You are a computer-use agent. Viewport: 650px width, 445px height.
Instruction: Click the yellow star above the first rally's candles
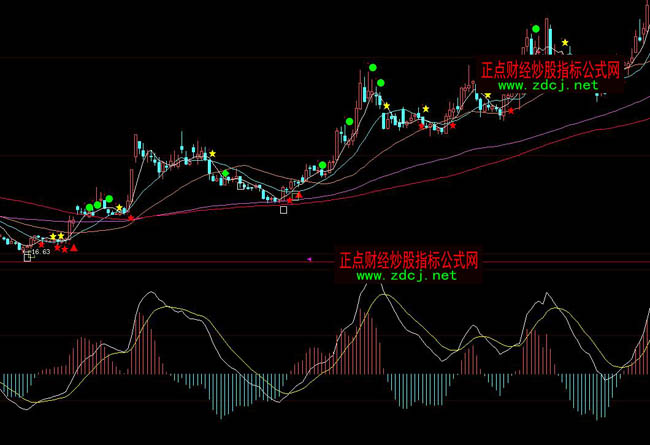pos(211,153)
